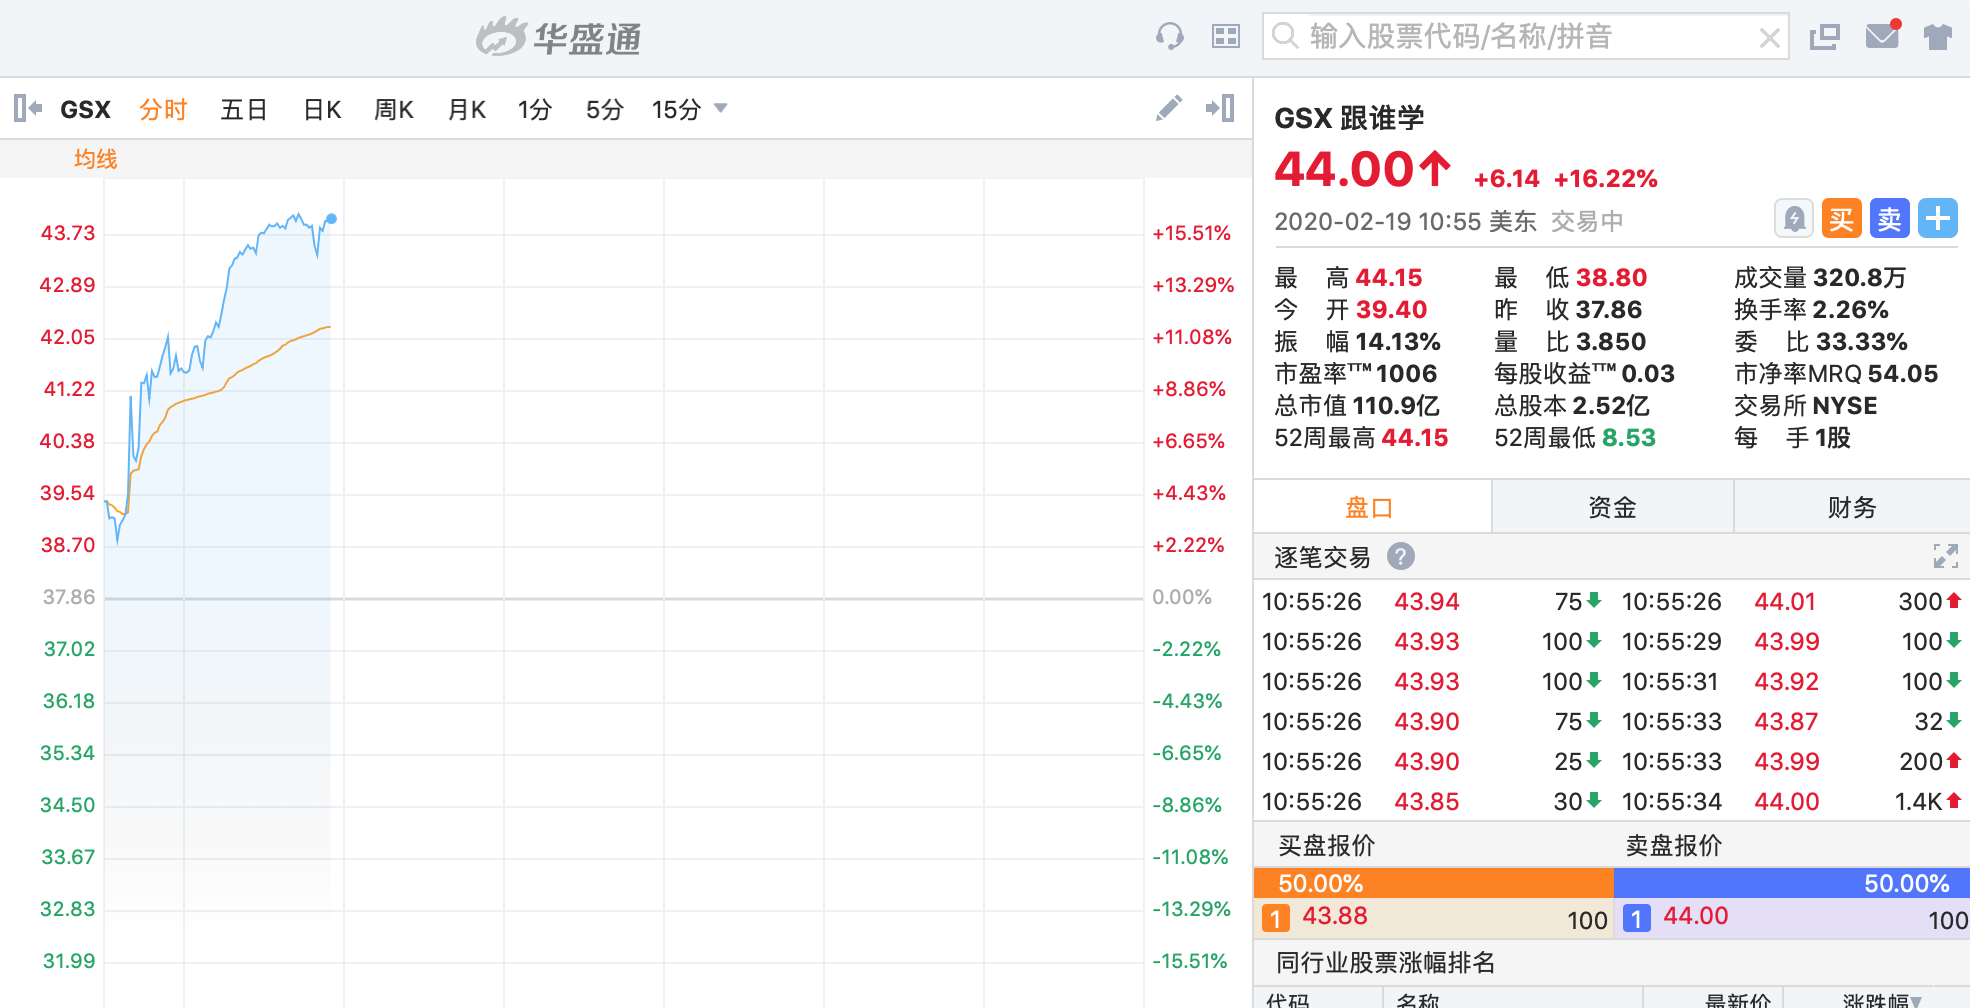
Task: Open the pop-out window icon
Action: pos(1824,37)
